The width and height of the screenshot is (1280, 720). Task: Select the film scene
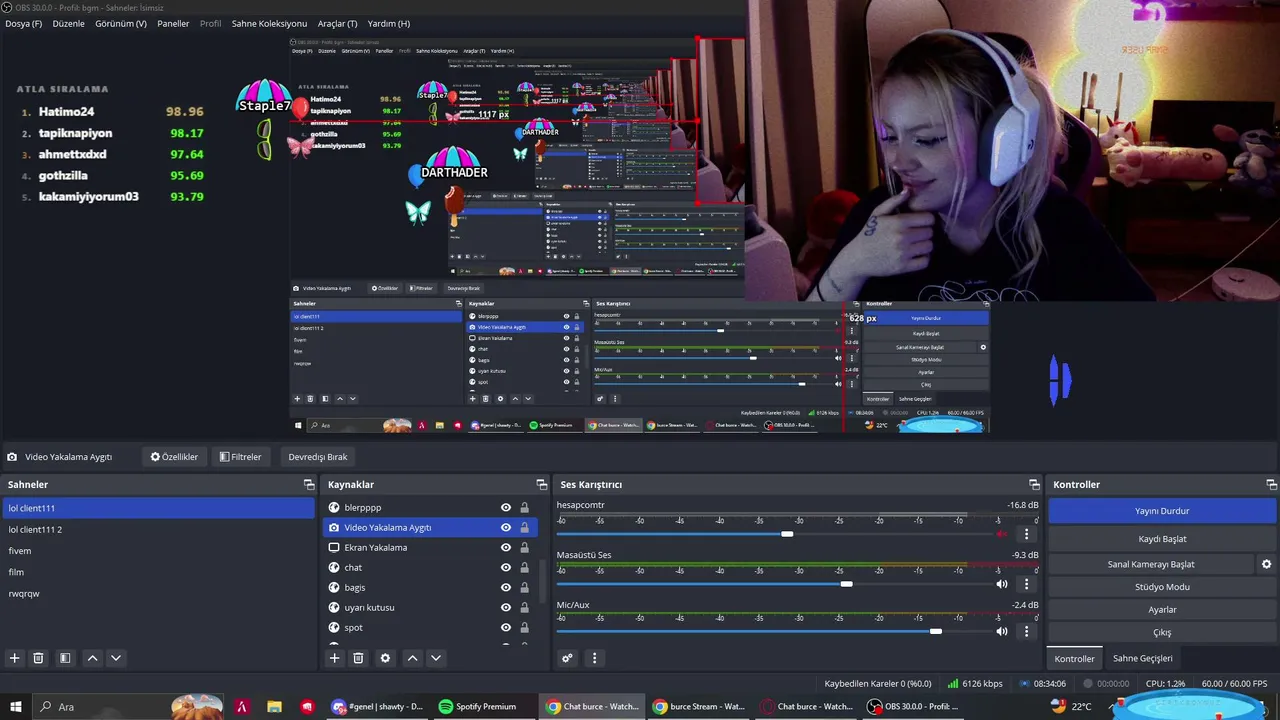(158, 572)
